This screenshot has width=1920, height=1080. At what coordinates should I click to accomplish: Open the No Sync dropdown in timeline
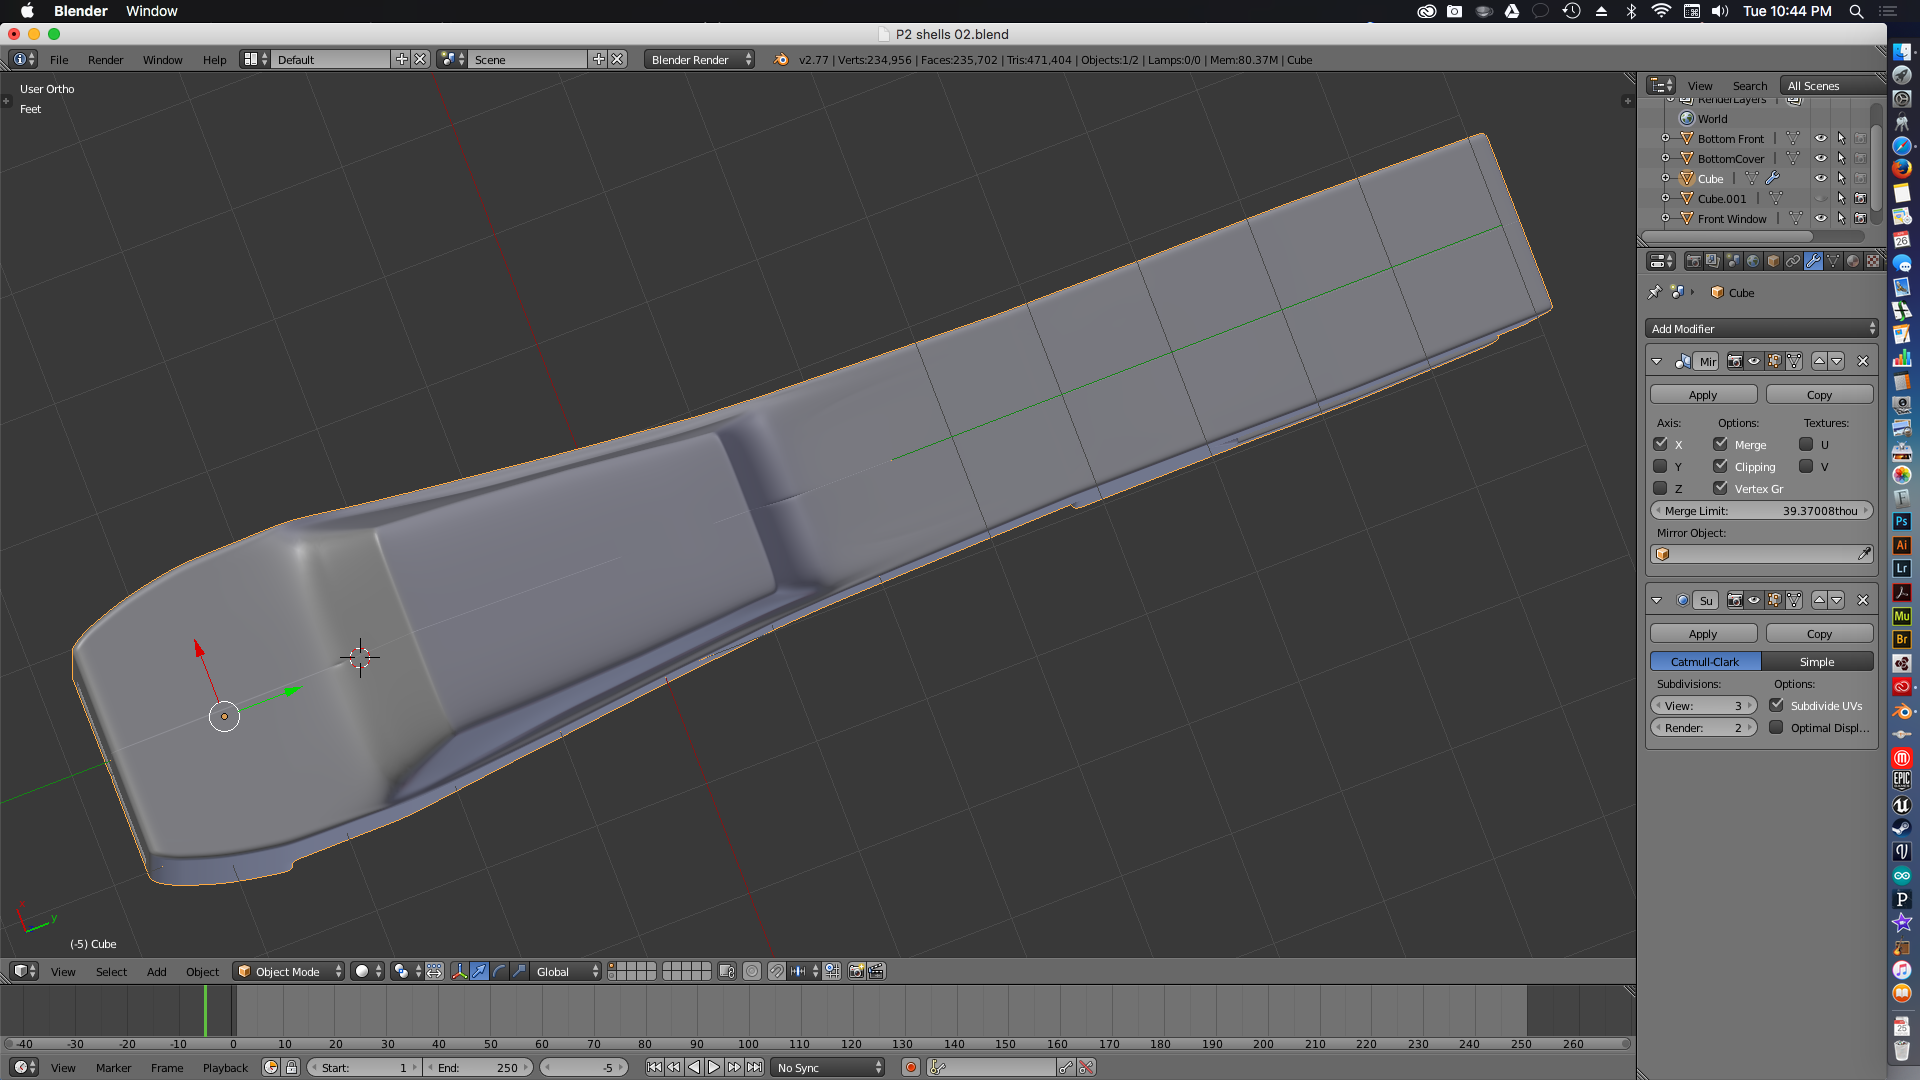[x=828, y=1067]
